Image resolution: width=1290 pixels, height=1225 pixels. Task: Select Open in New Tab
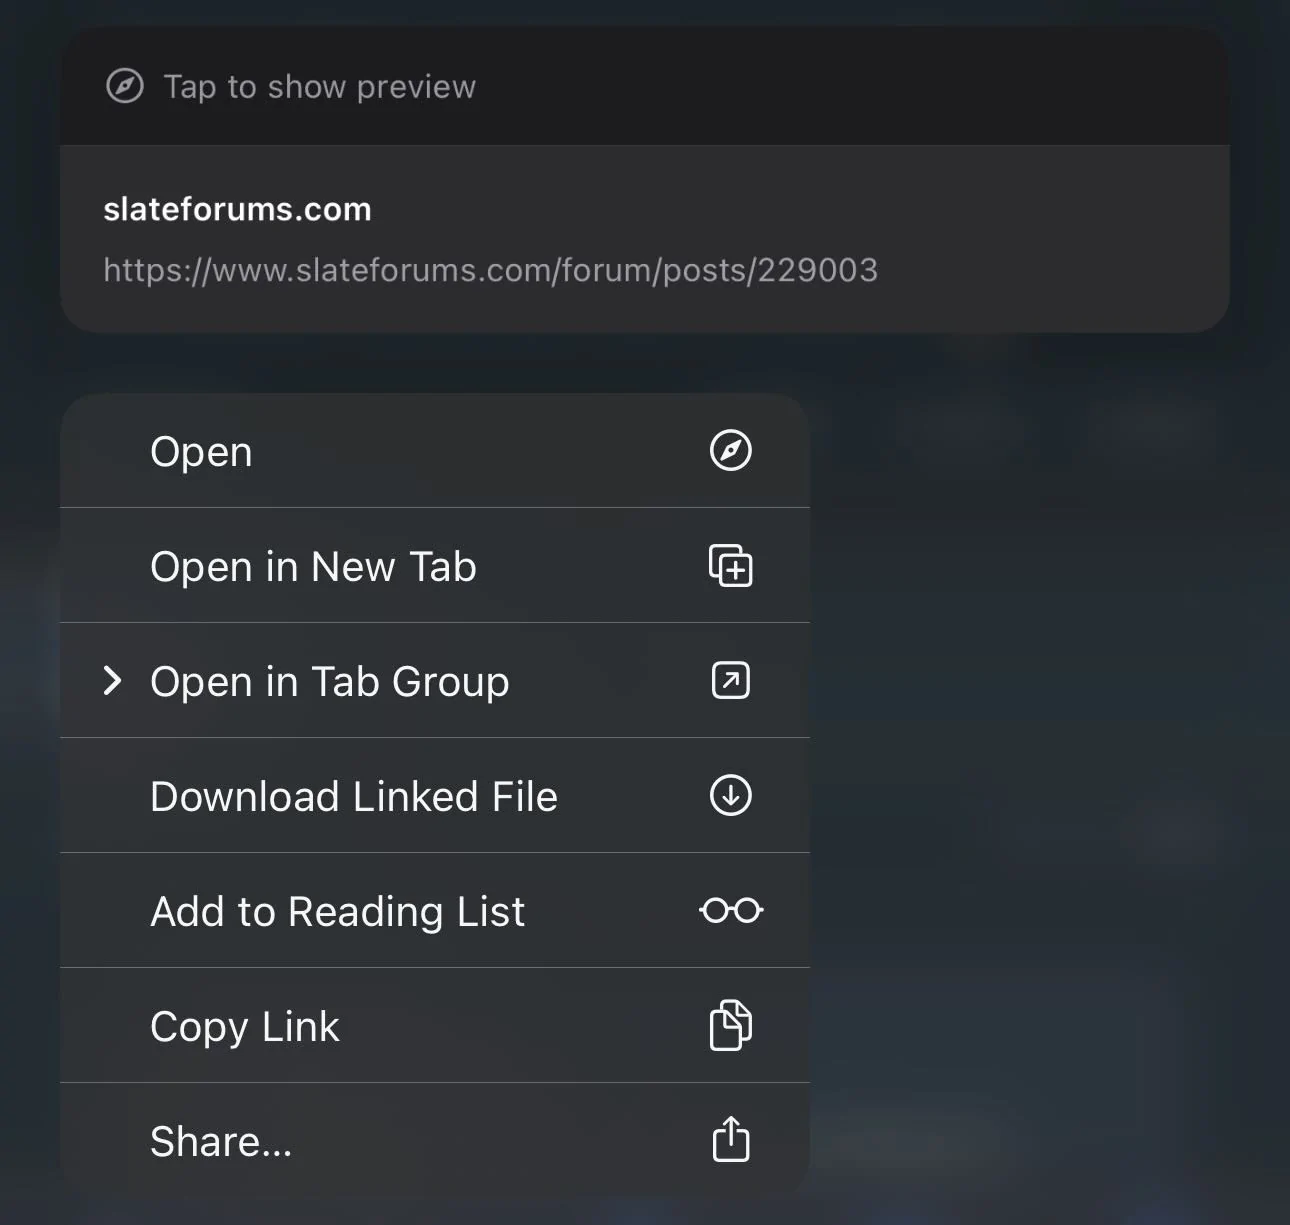435,566
